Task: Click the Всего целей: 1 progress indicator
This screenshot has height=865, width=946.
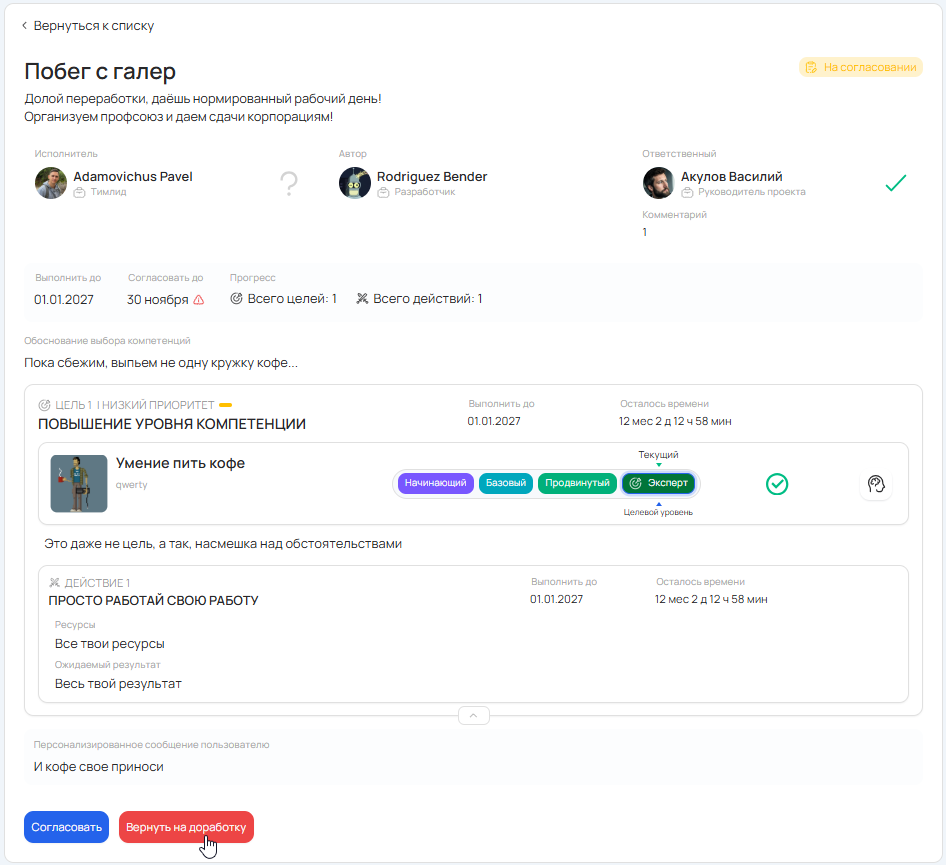Action: pyautogui.click(x=284, y=299)
